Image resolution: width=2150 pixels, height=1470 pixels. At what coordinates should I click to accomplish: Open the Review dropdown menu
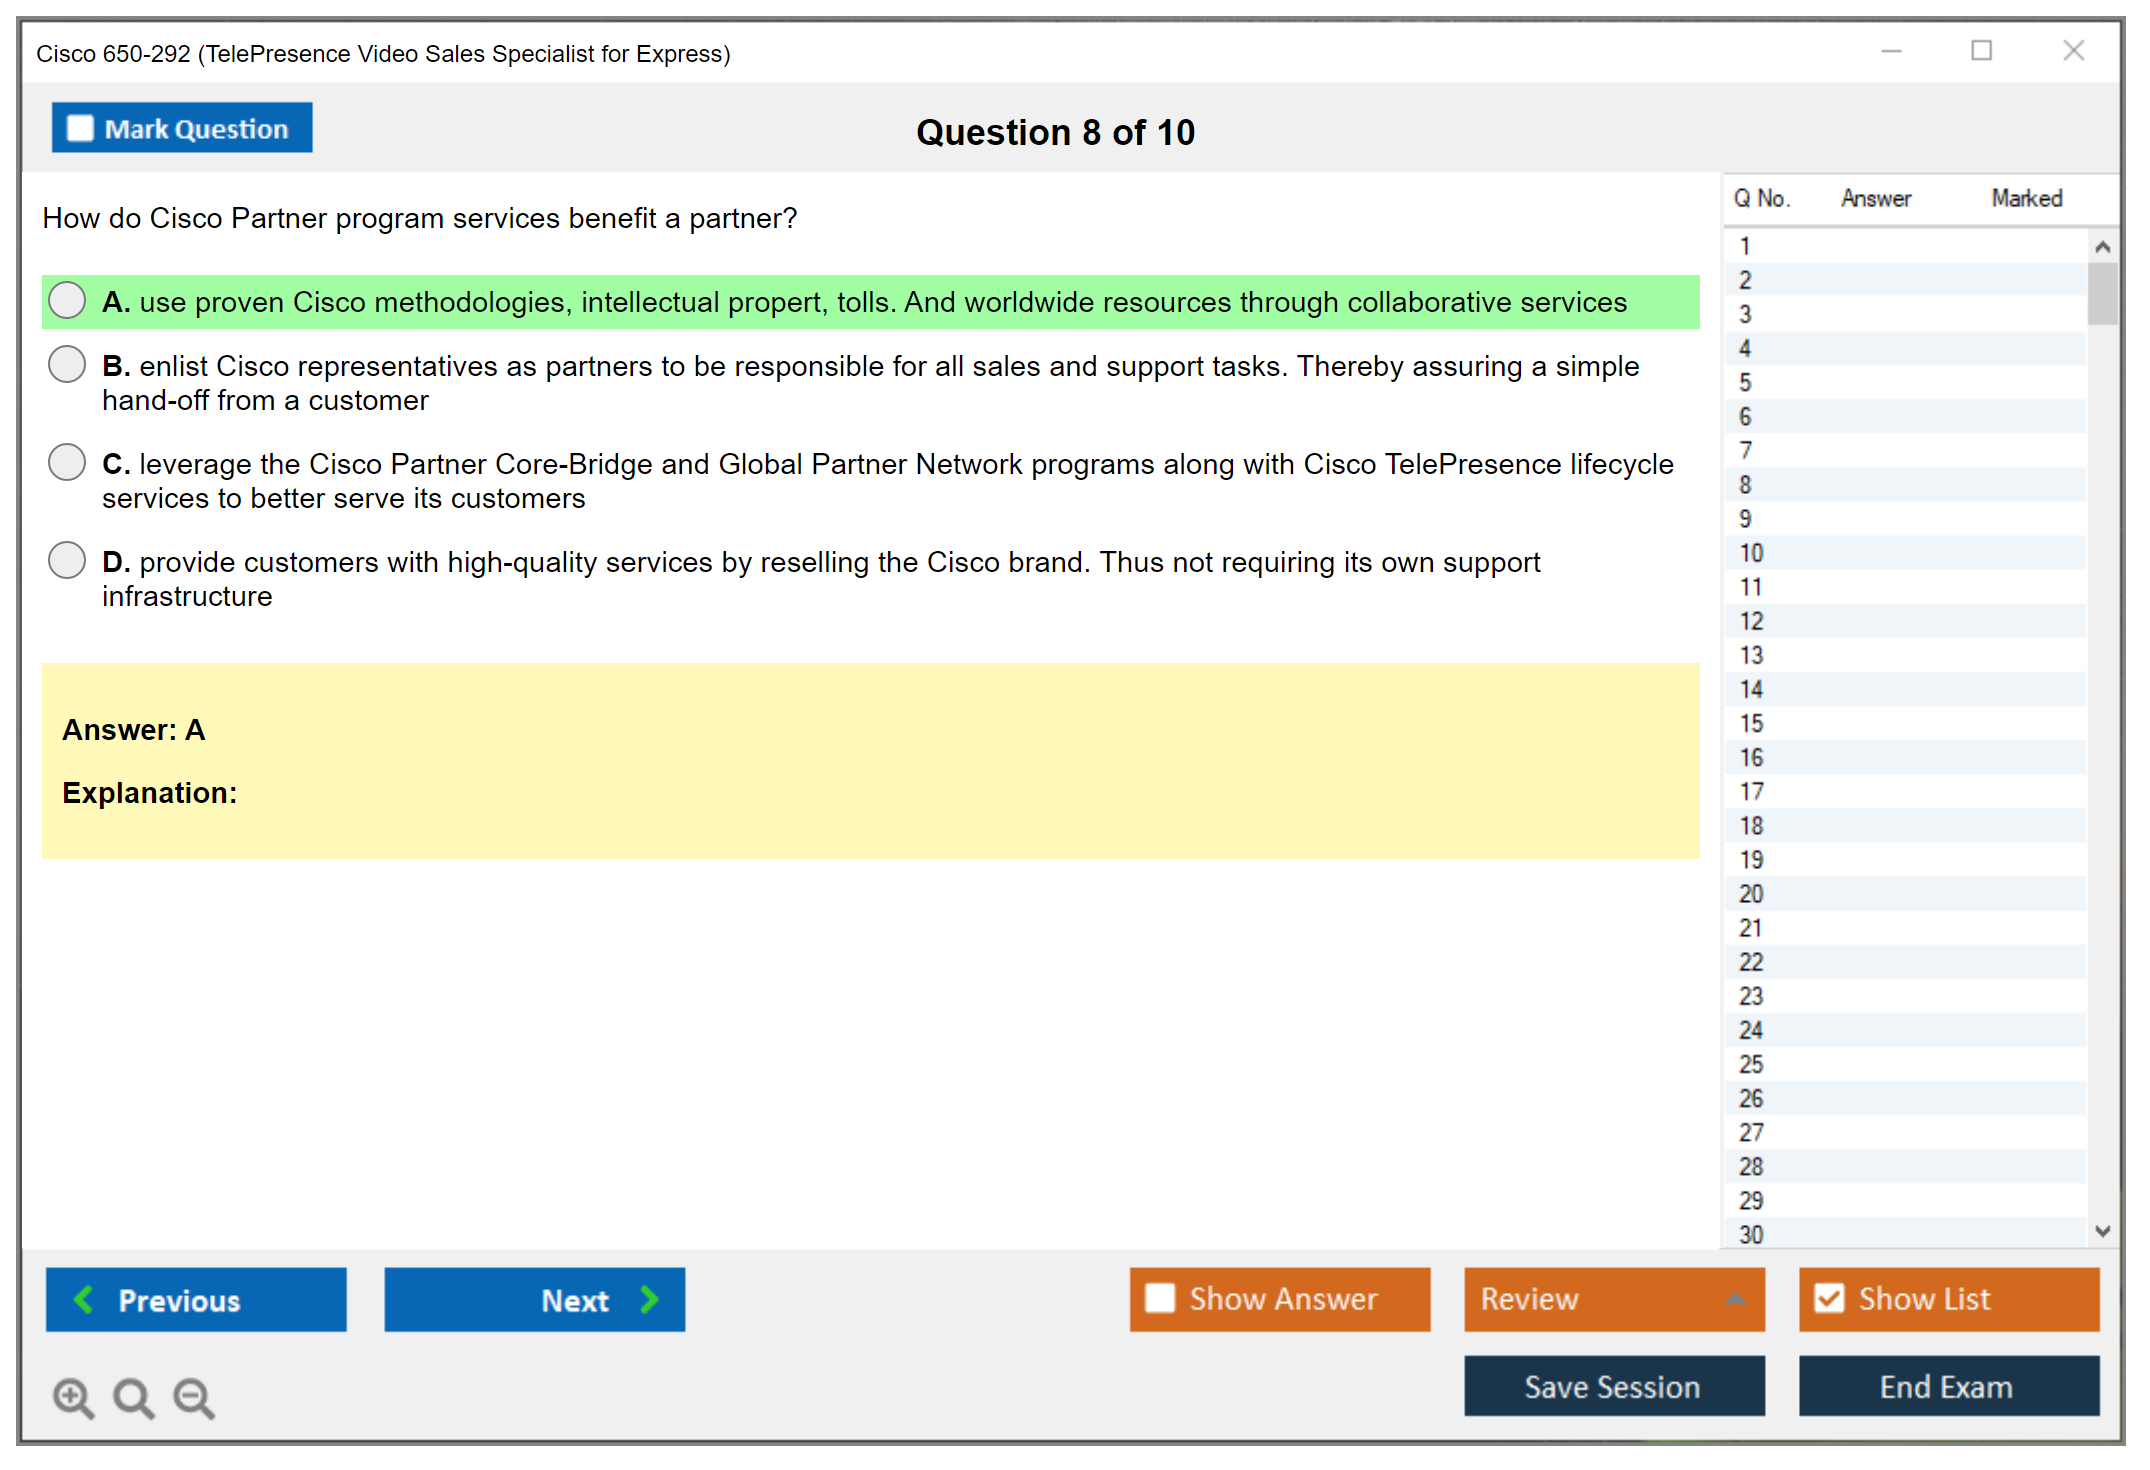tap(1735, 1299)
